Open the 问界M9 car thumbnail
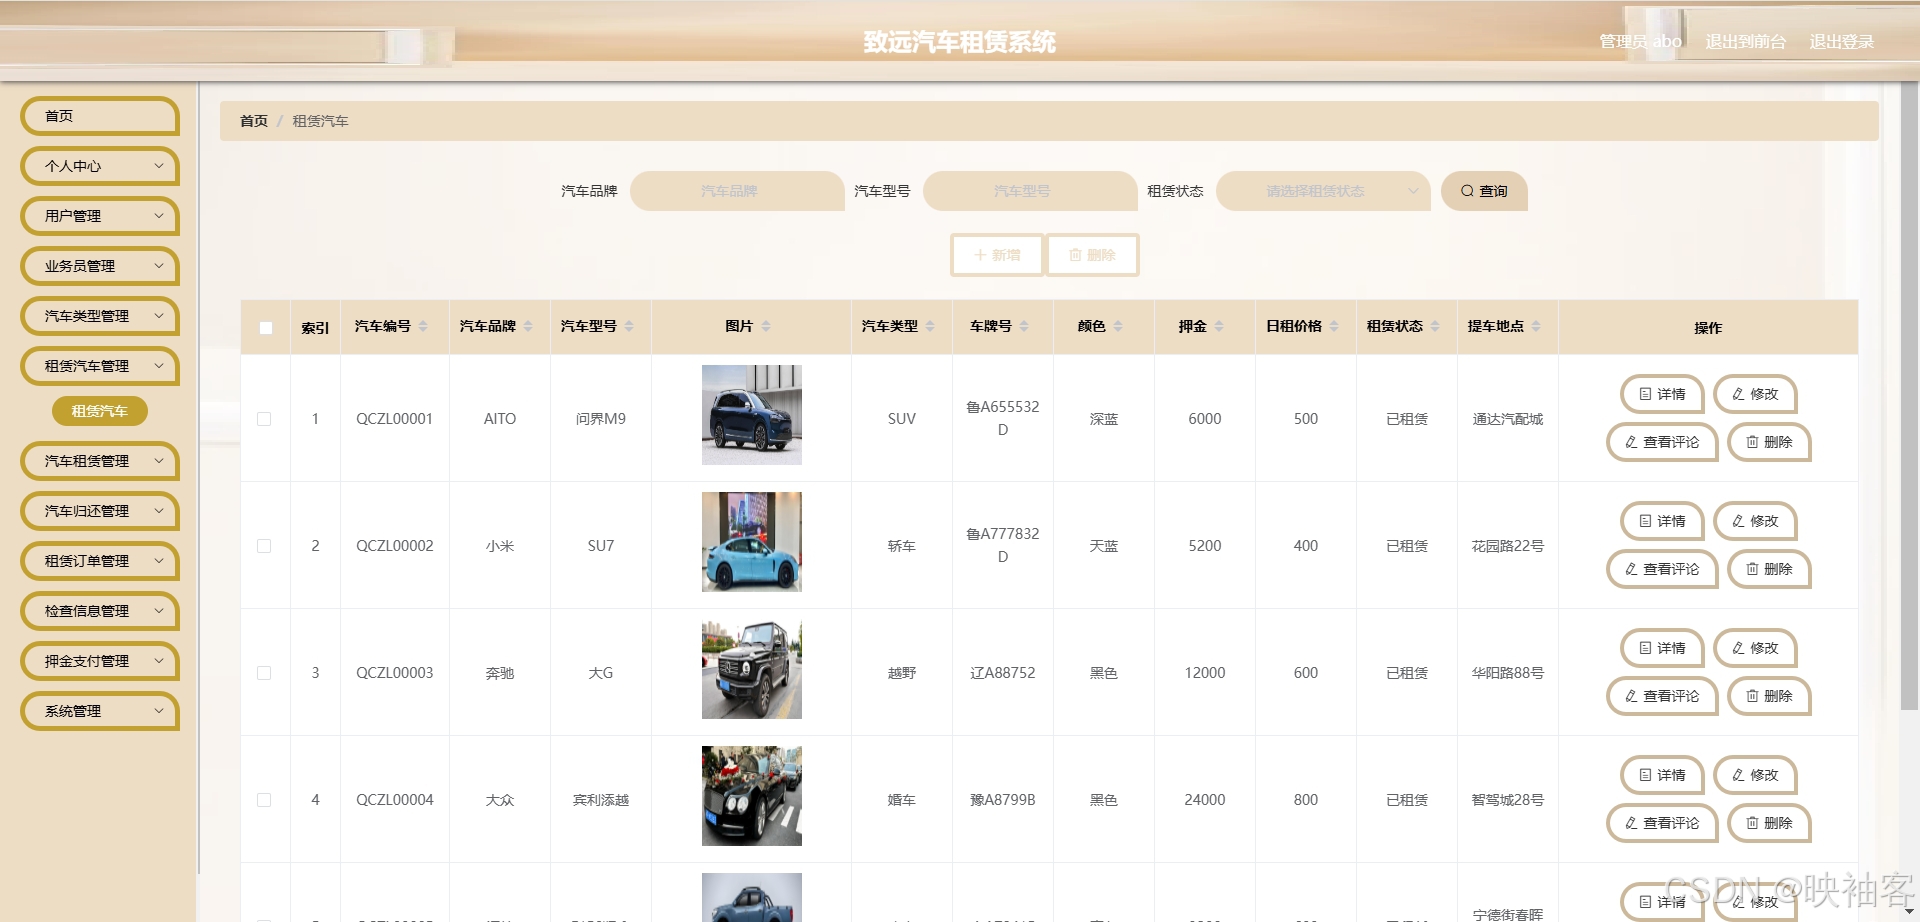Viewport: 1920px width, 922px height. 752,415
